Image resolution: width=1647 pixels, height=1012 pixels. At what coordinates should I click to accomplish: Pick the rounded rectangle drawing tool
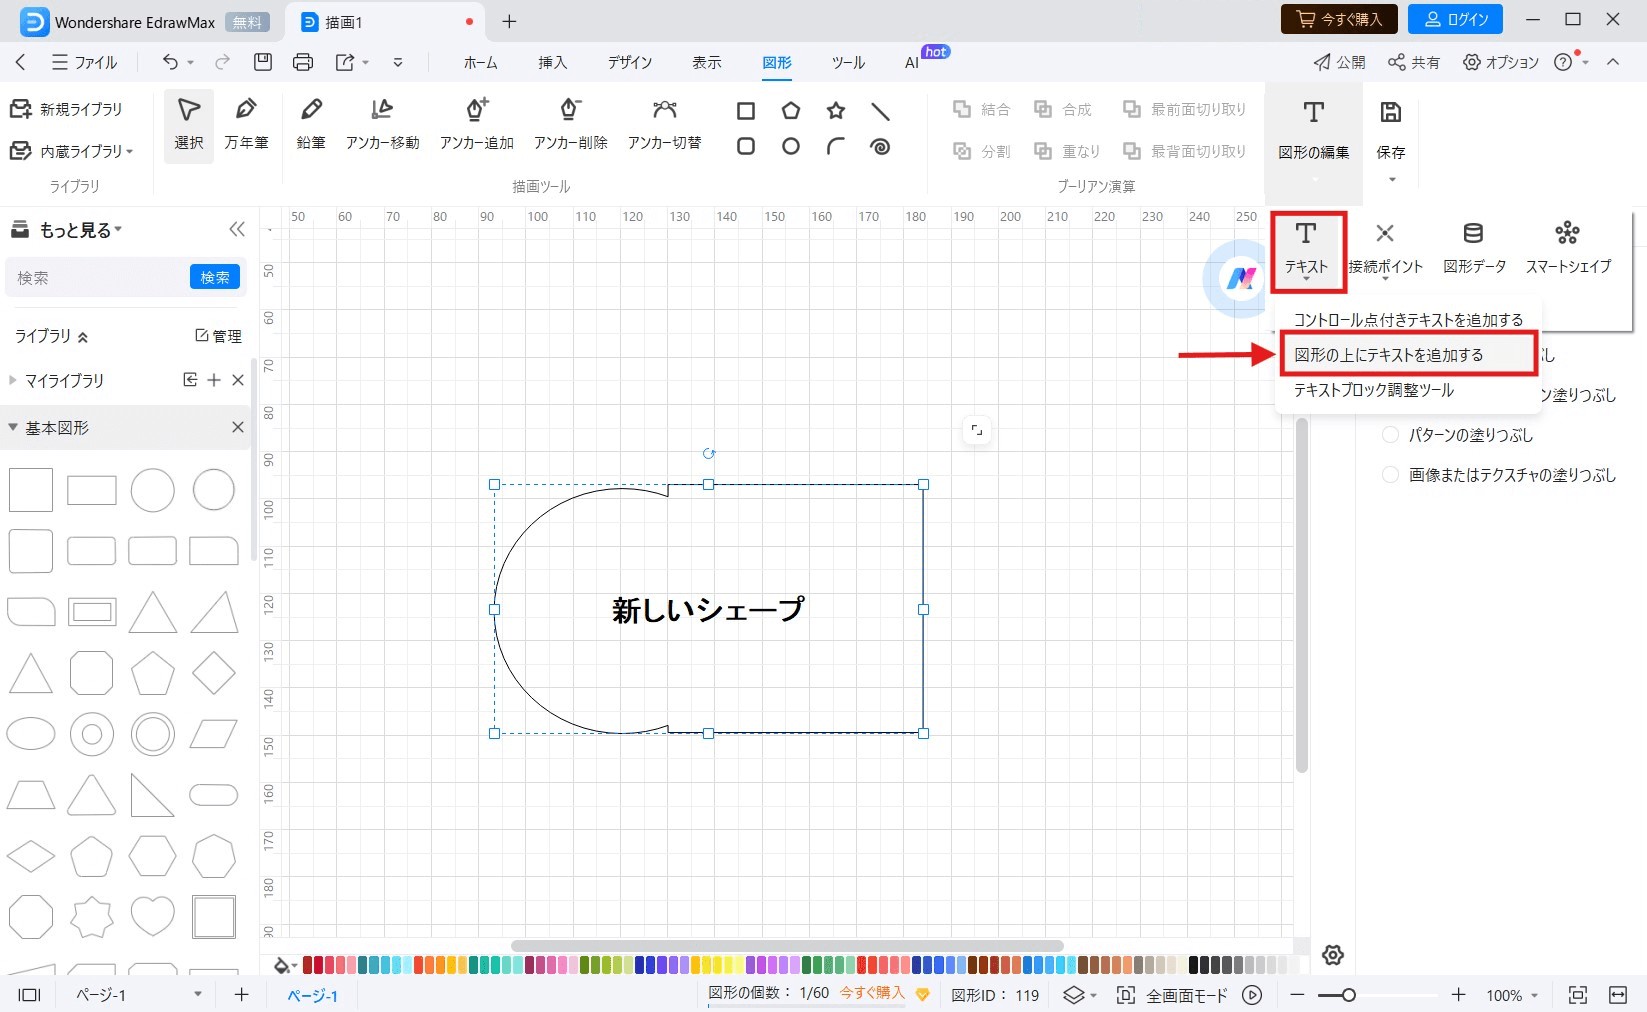coord(746,147)
